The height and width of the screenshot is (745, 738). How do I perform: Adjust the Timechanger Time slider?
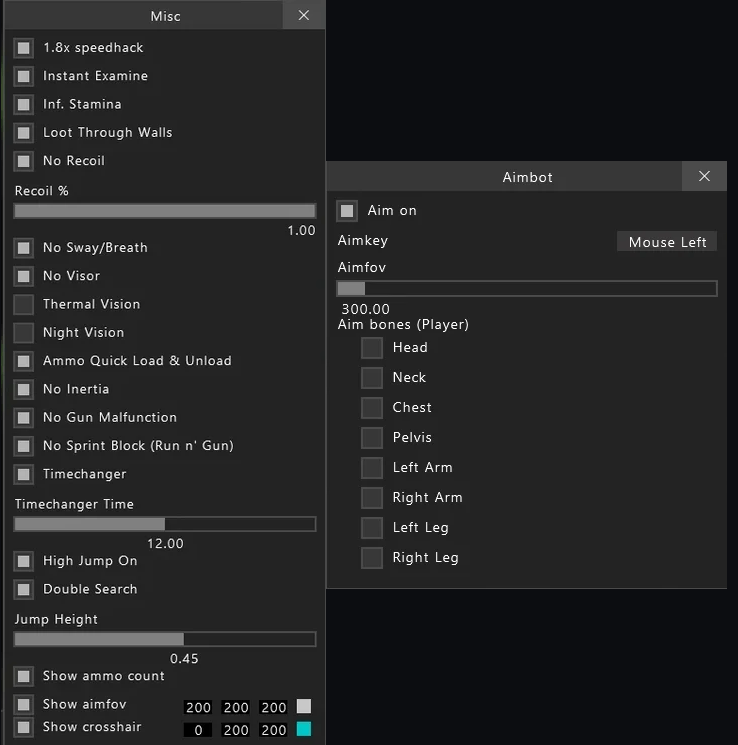coord(165,524)
